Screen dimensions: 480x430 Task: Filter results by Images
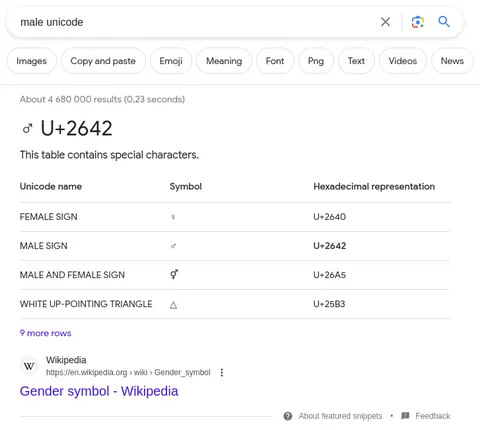pos(32,61)
